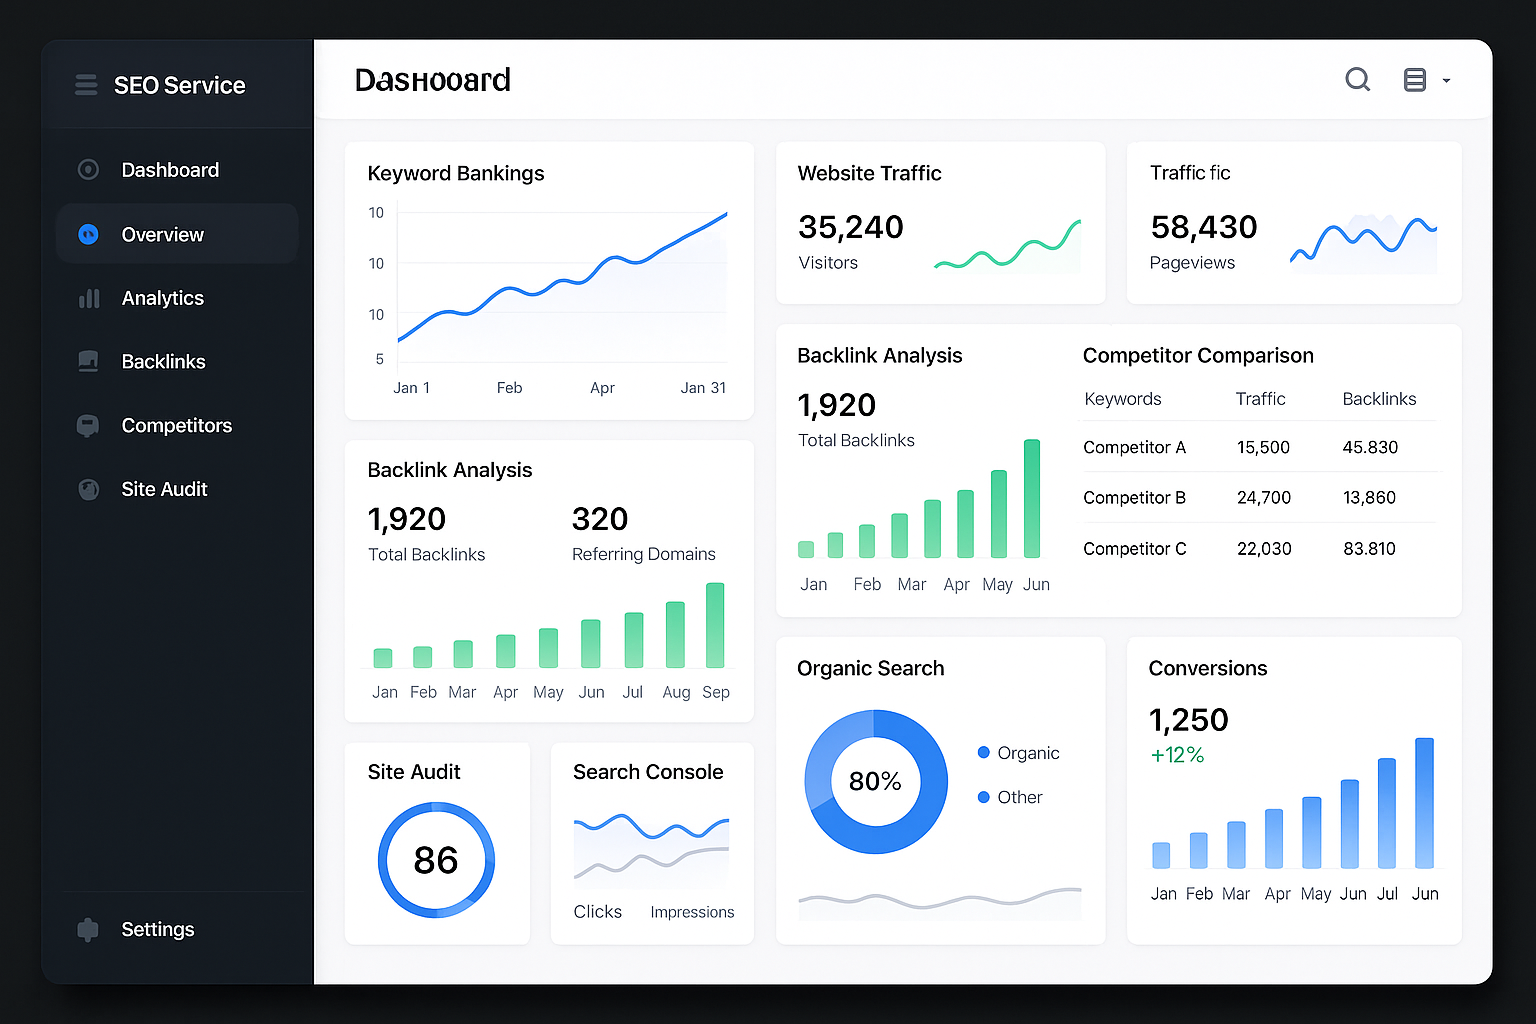Click the search magnifier icon in header
This screenshot has height=1024, width=1536.
point(1357,80)
